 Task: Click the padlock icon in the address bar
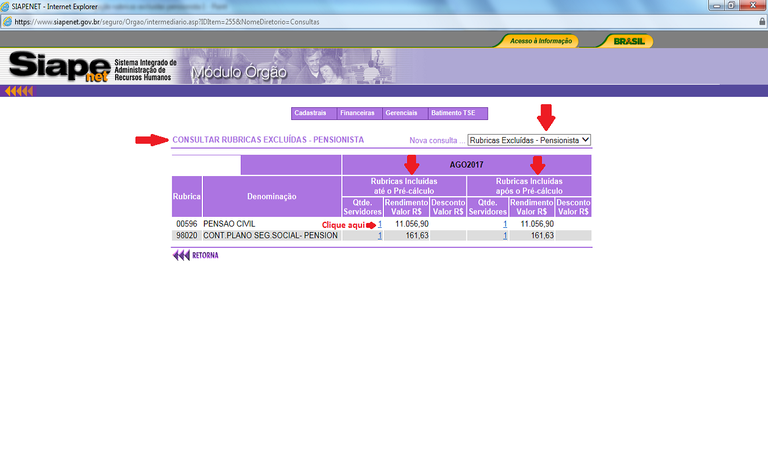pyautogui.click(x=761, y=20)
